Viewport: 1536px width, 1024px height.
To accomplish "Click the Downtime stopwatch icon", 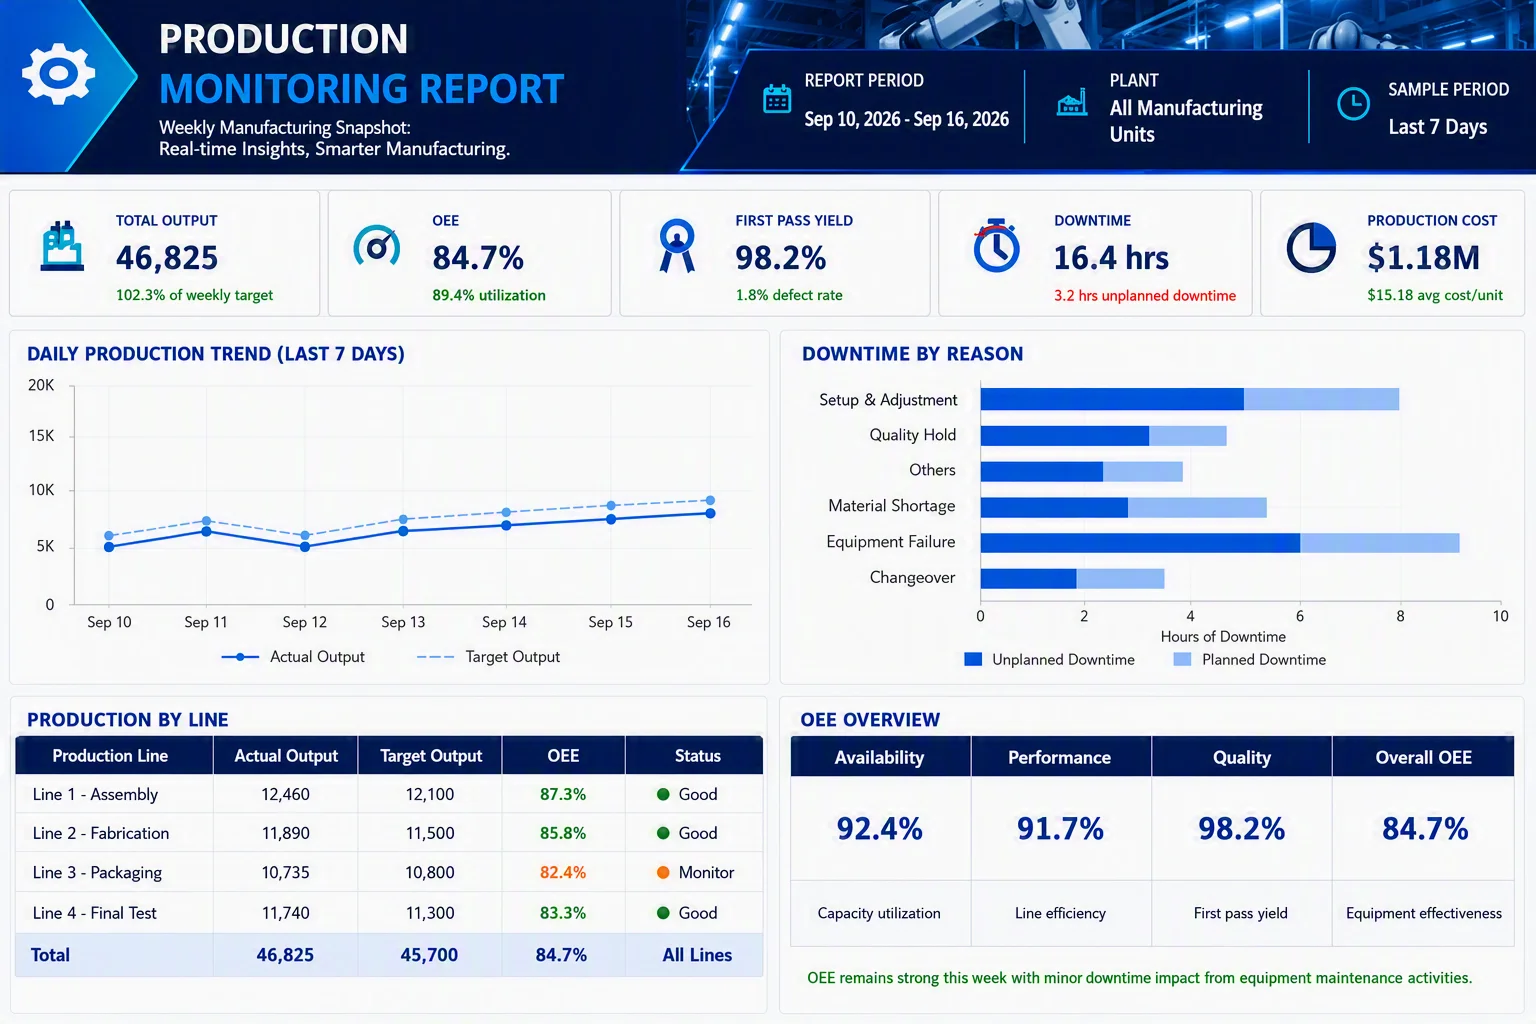I will tap(996, 246).
